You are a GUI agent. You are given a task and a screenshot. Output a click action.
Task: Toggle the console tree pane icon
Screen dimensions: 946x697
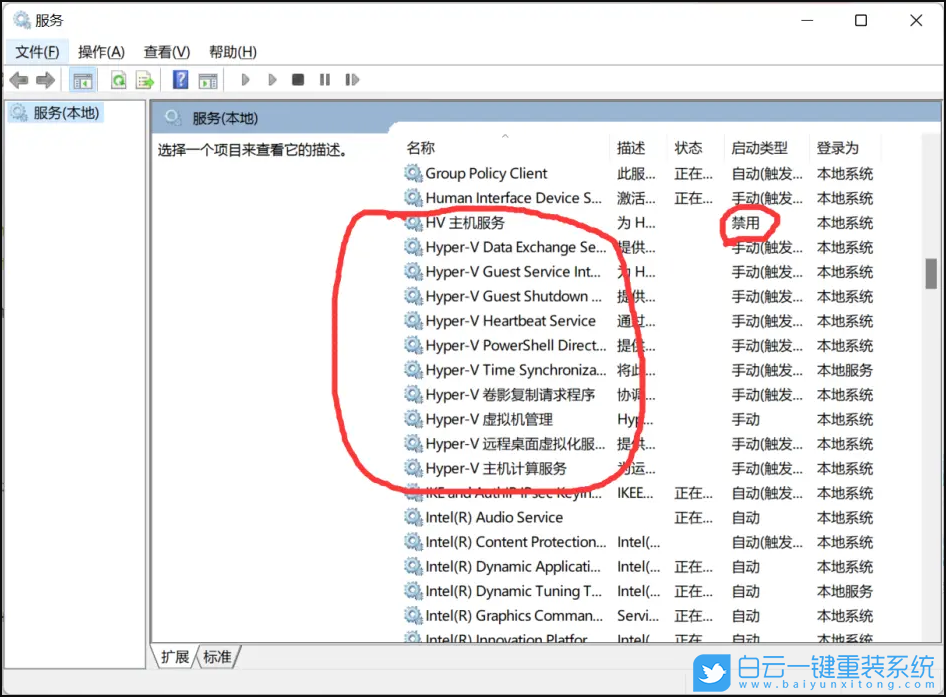click(81, 80)
